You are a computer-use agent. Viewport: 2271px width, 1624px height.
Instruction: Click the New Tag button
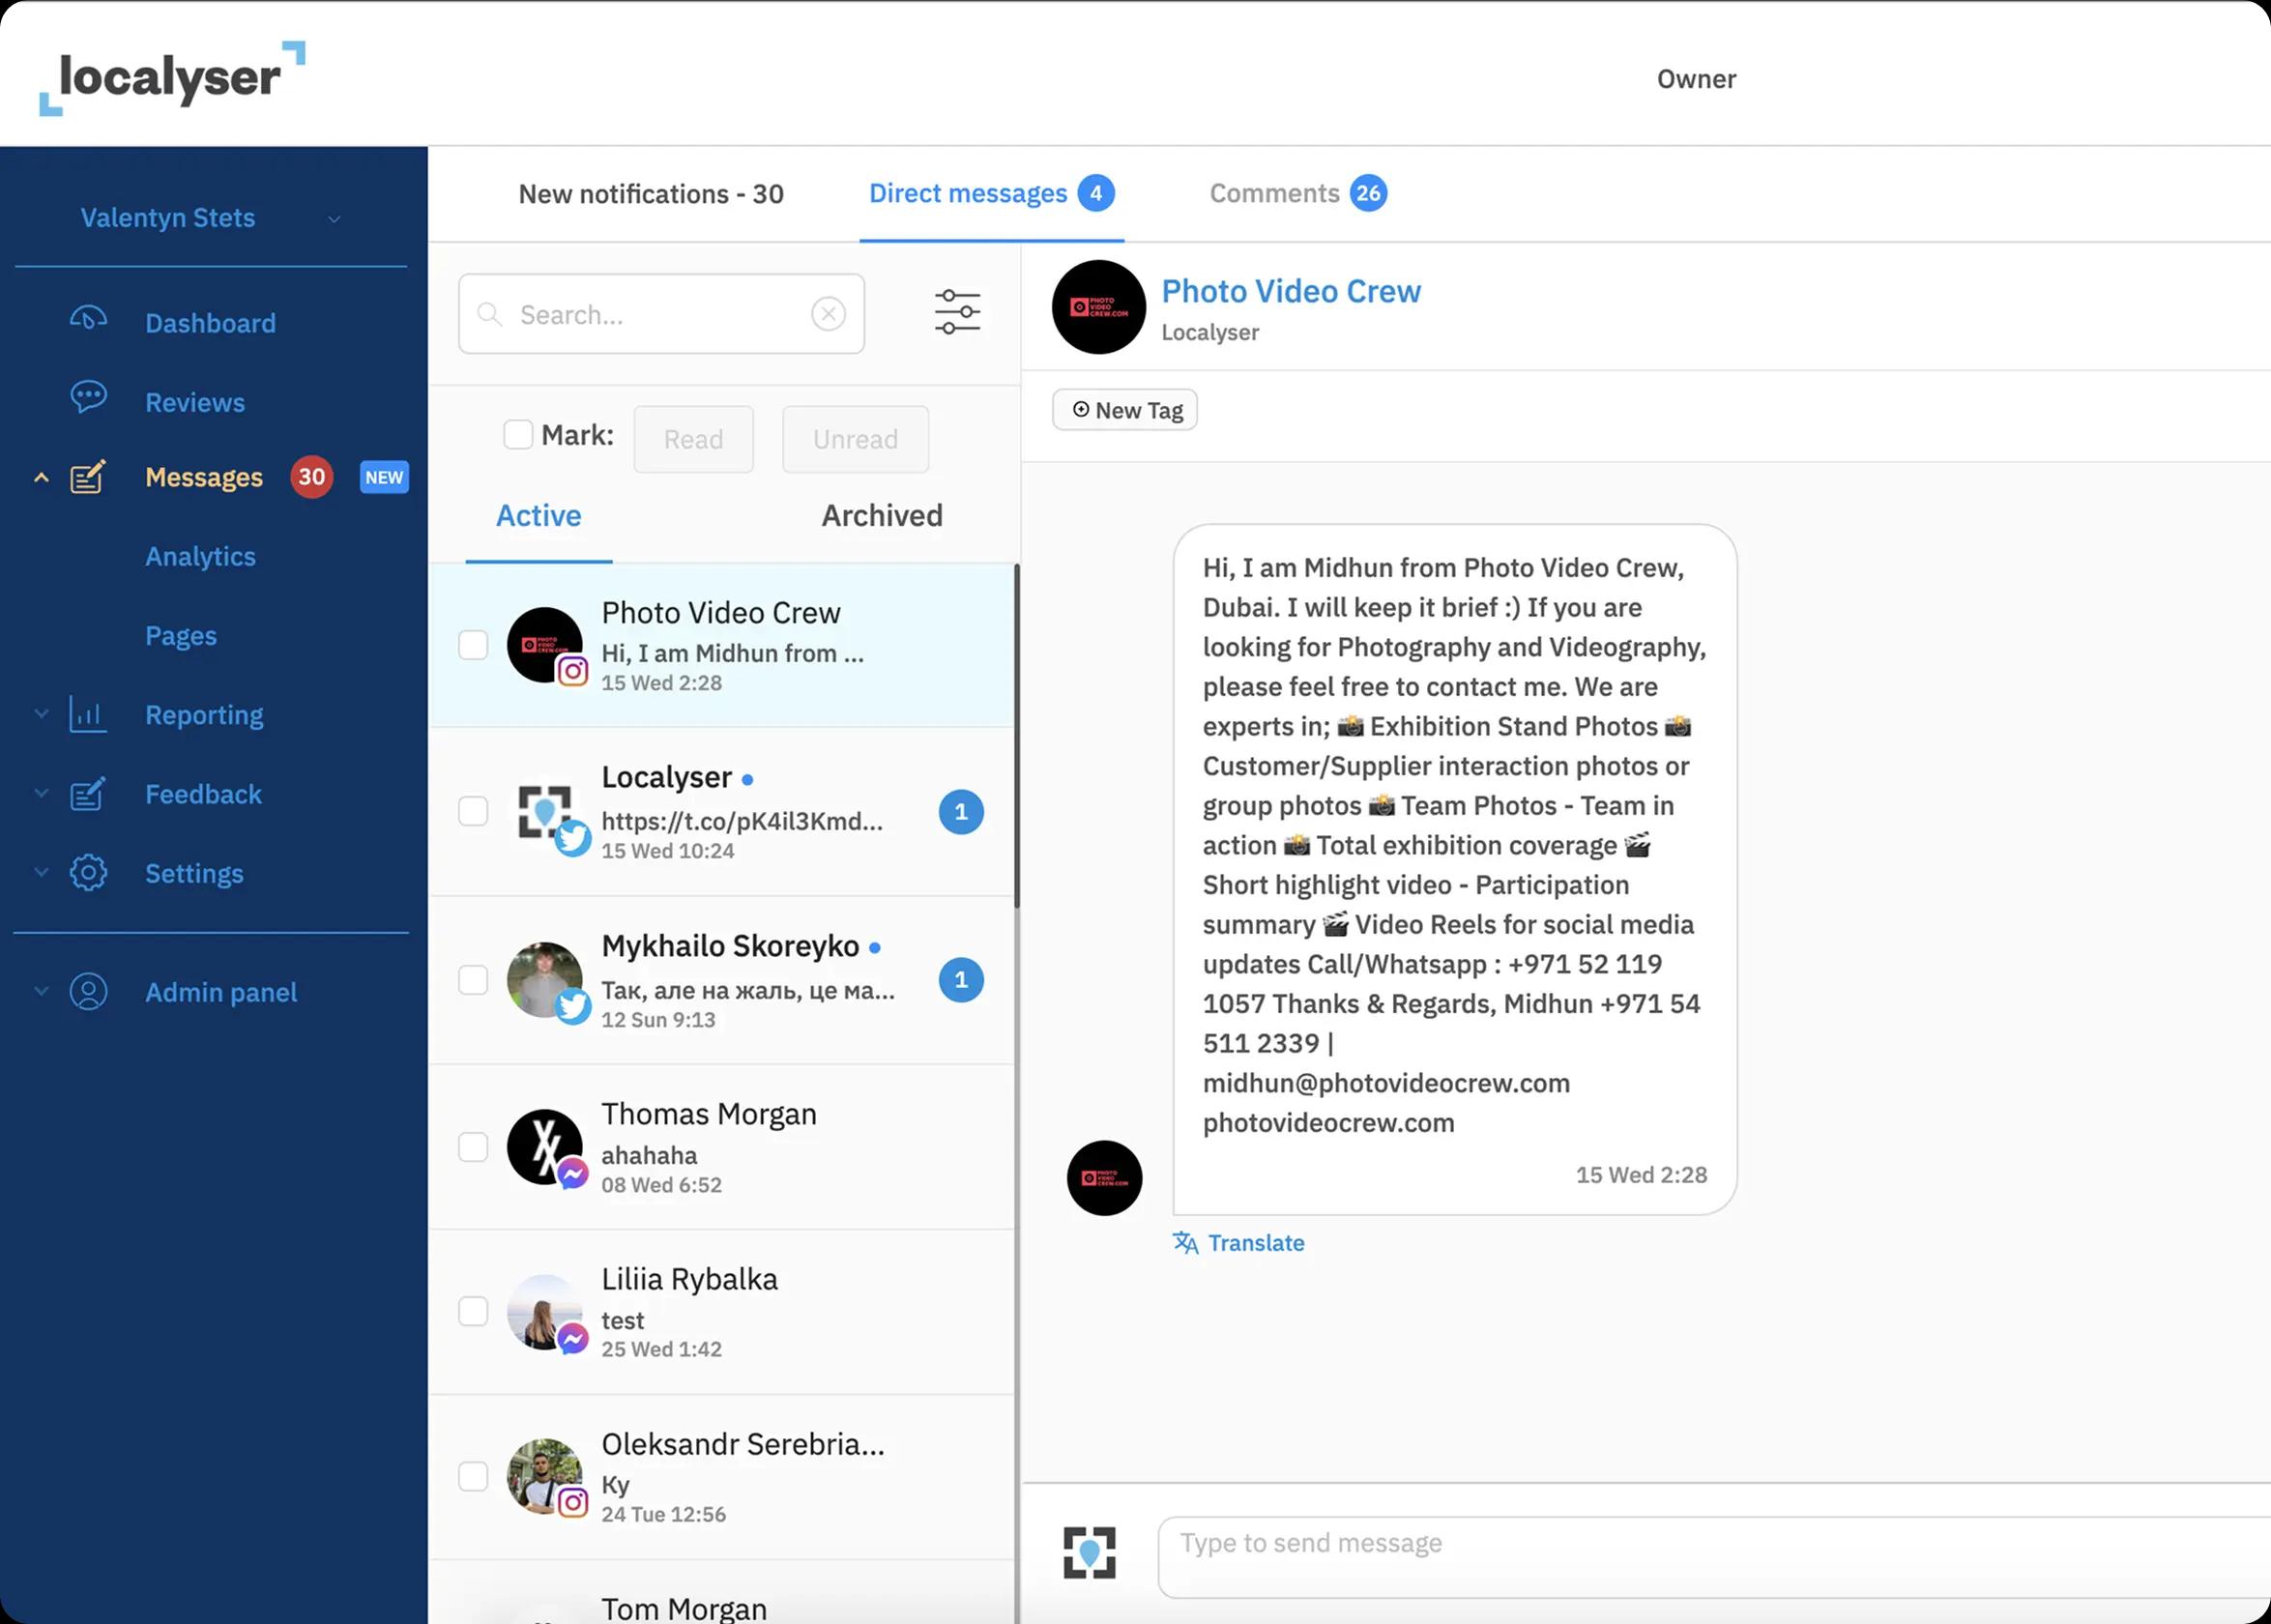click(x=1125, y=410)
